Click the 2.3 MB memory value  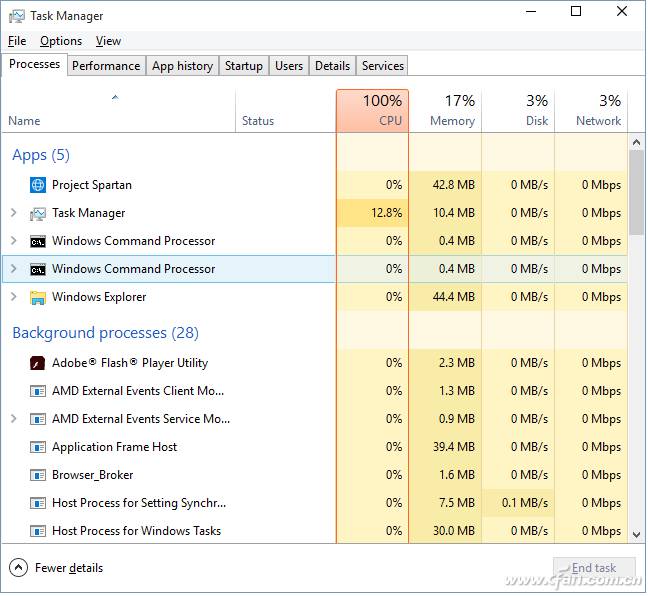point(457,363)
